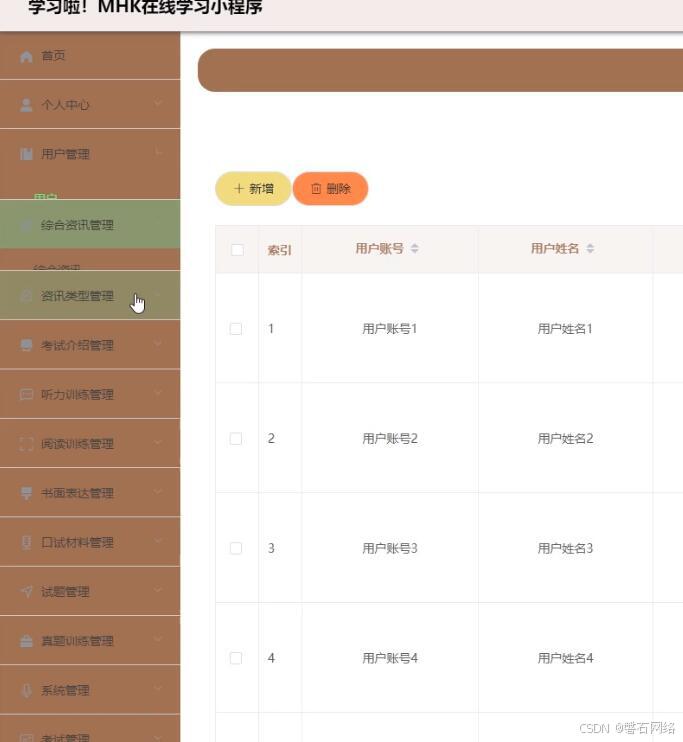This screenshot has height=742, width=683.
Task: Check the row 4 checkbox
Action: point(236,658)
